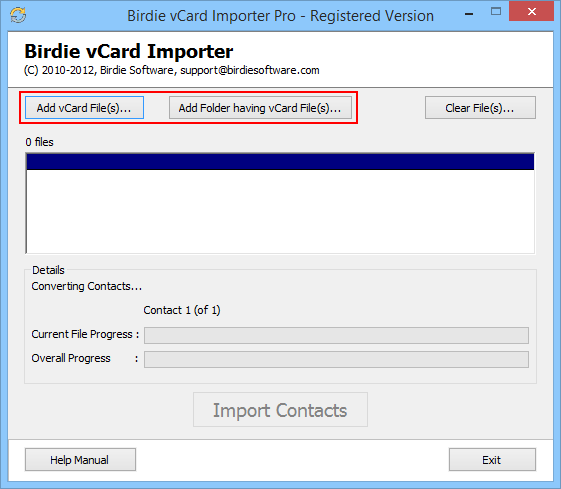
Task: Close the Birdie vCard Importer window
Action: pyautogui.click(x=531, y=11)
